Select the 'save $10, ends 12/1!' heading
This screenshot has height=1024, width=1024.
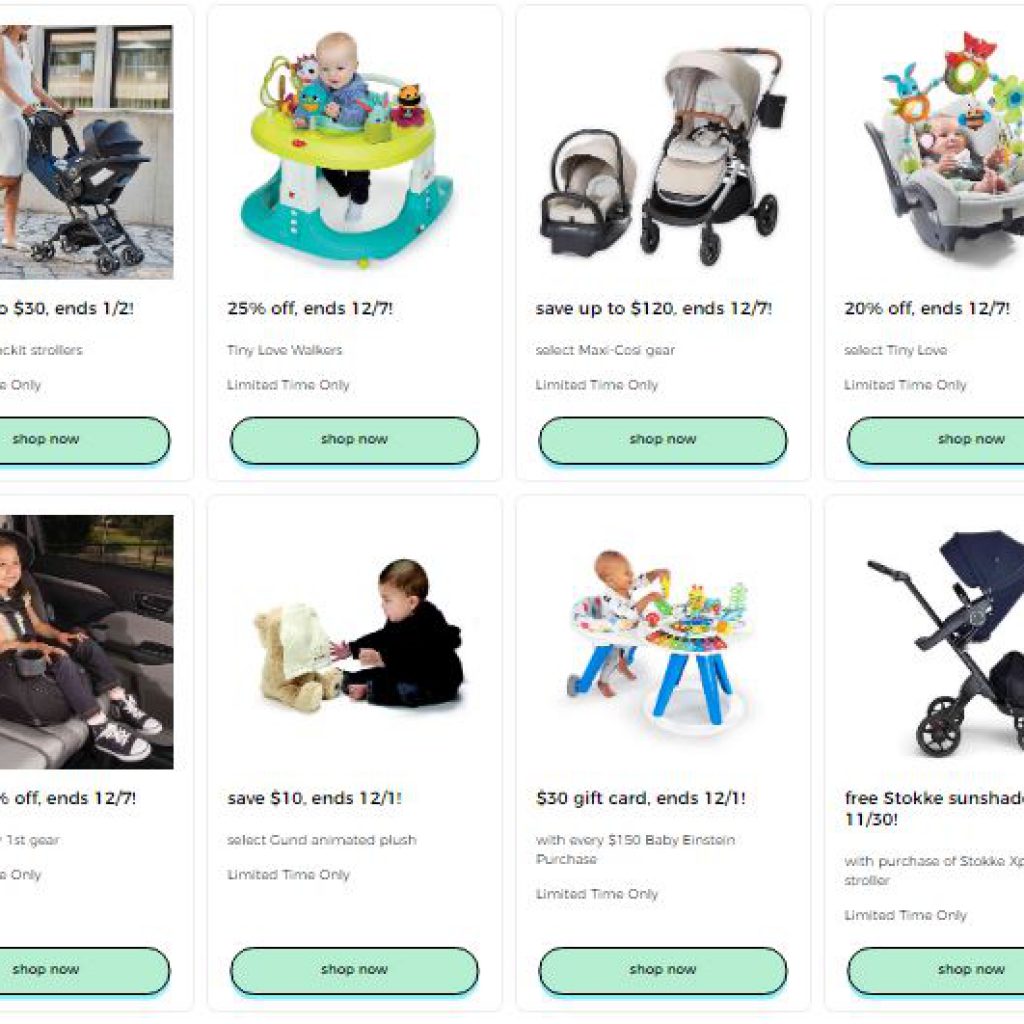[314, 798]
